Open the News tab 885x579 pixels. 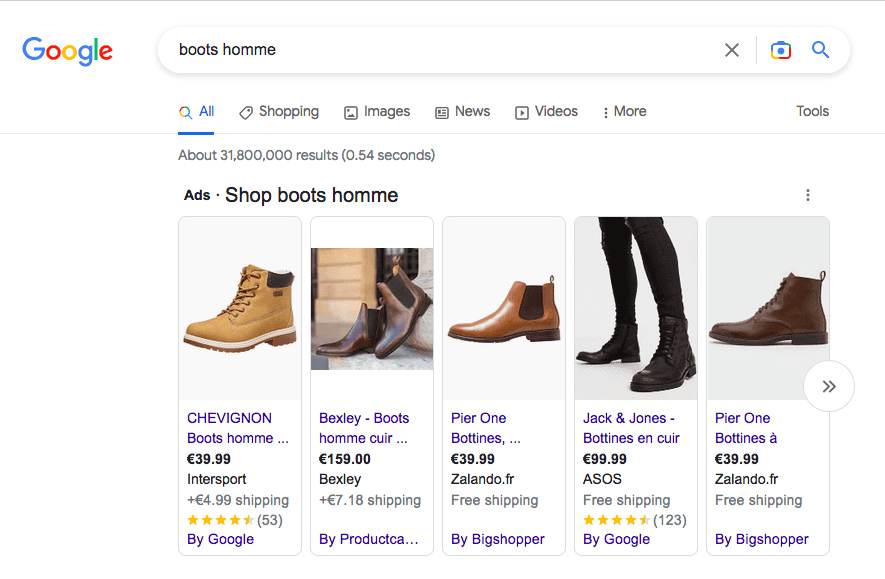point(462,112)
